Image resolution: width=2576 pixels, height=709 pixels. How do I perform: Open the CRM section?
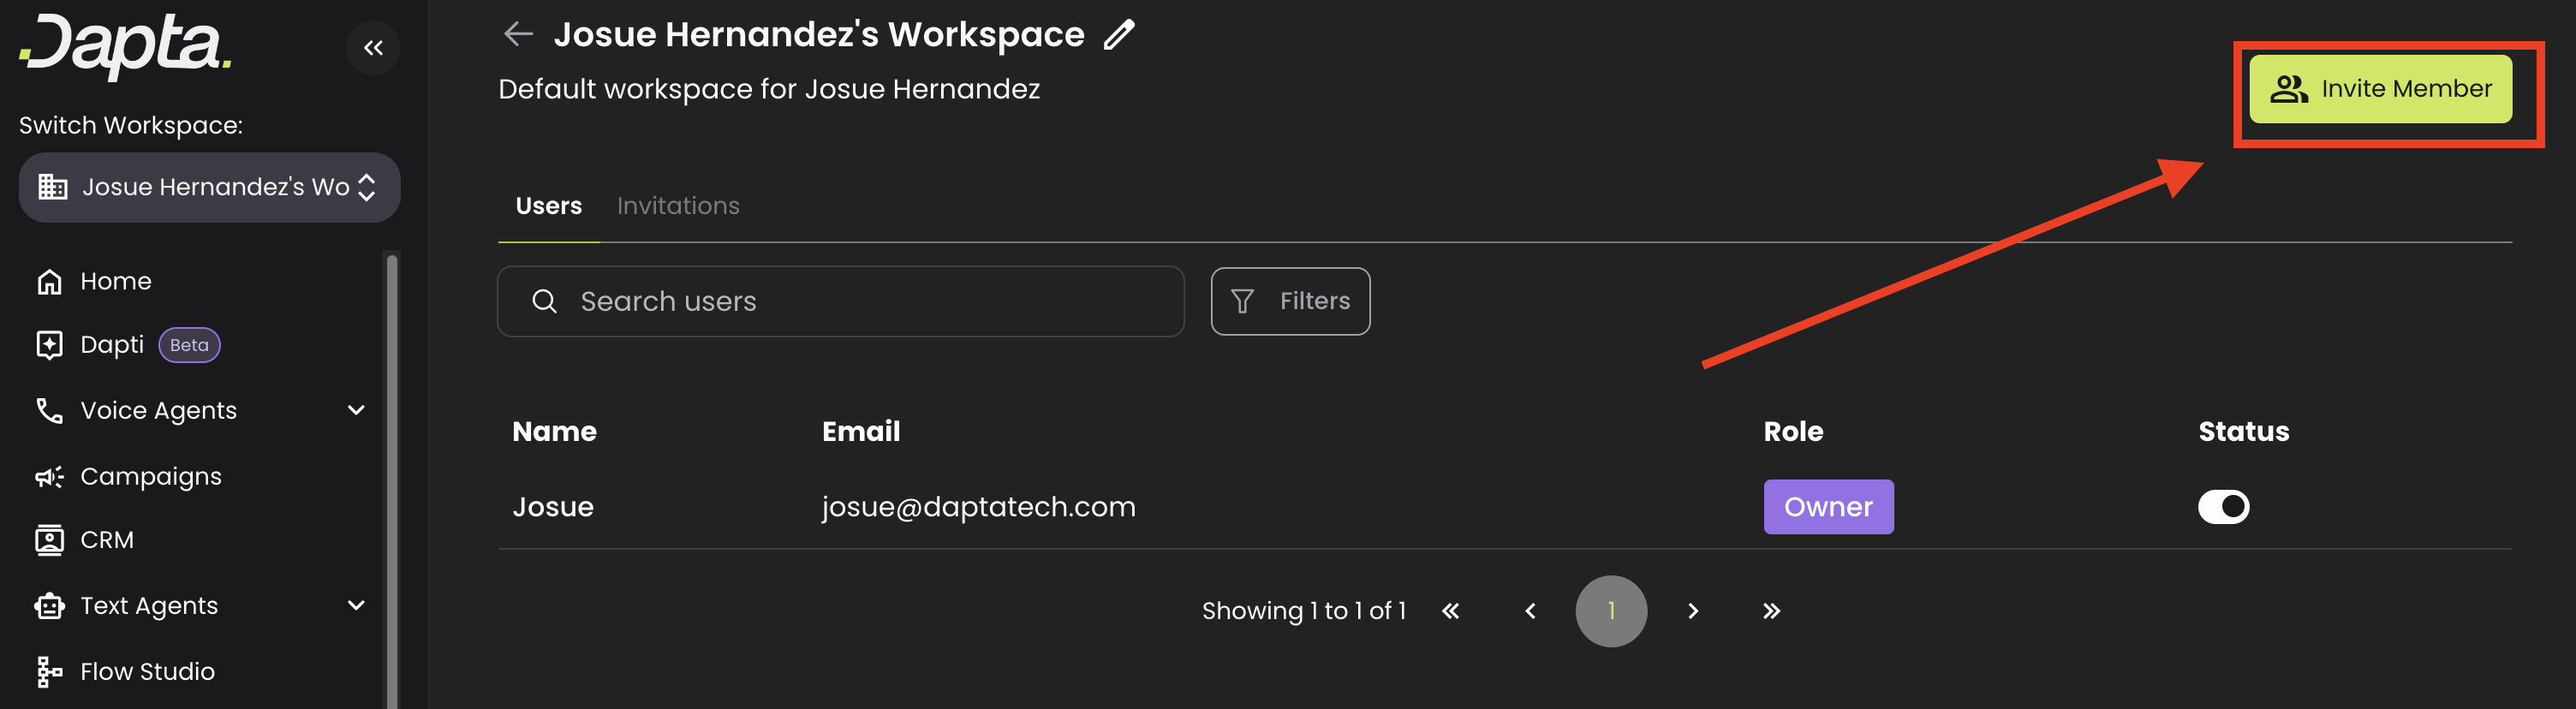106,540
